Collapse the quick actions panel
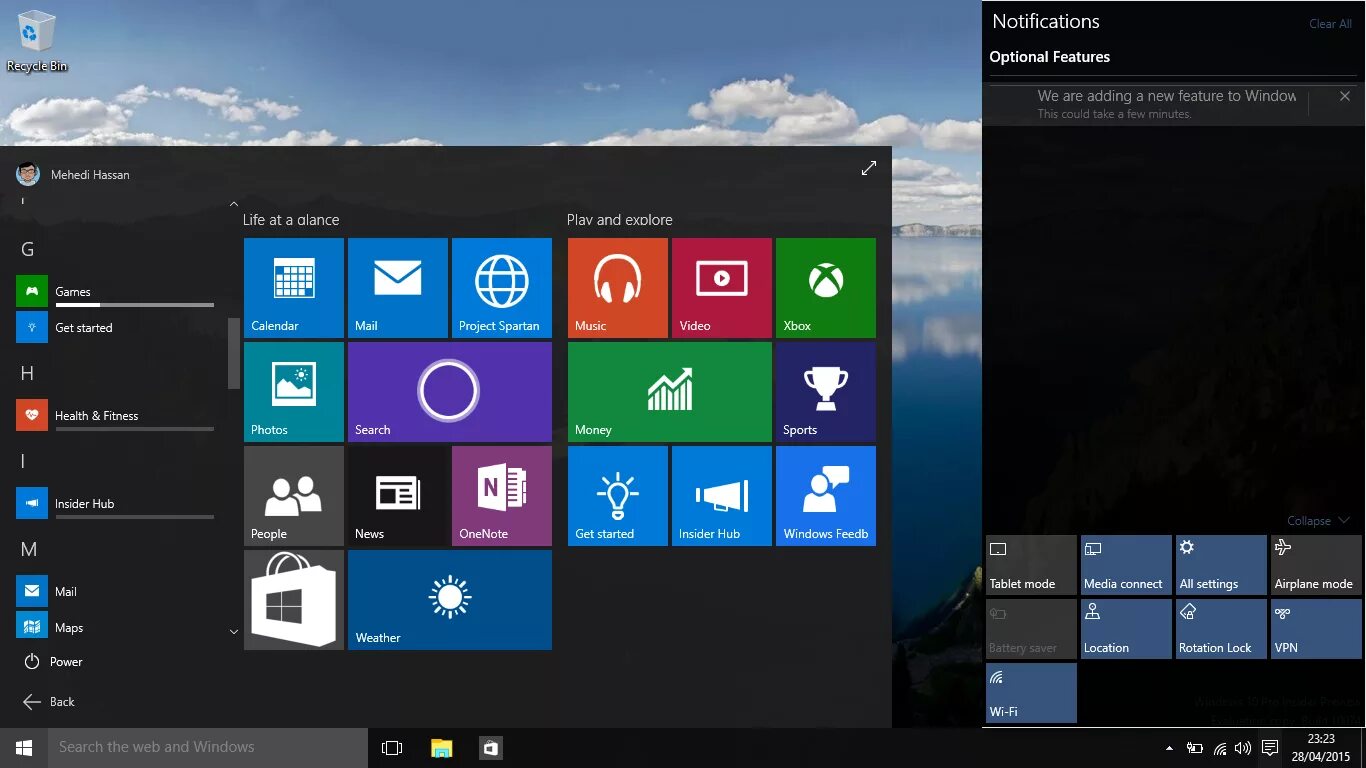Viewport: 1366px width, 768px height. click(x=1319, y=521)
